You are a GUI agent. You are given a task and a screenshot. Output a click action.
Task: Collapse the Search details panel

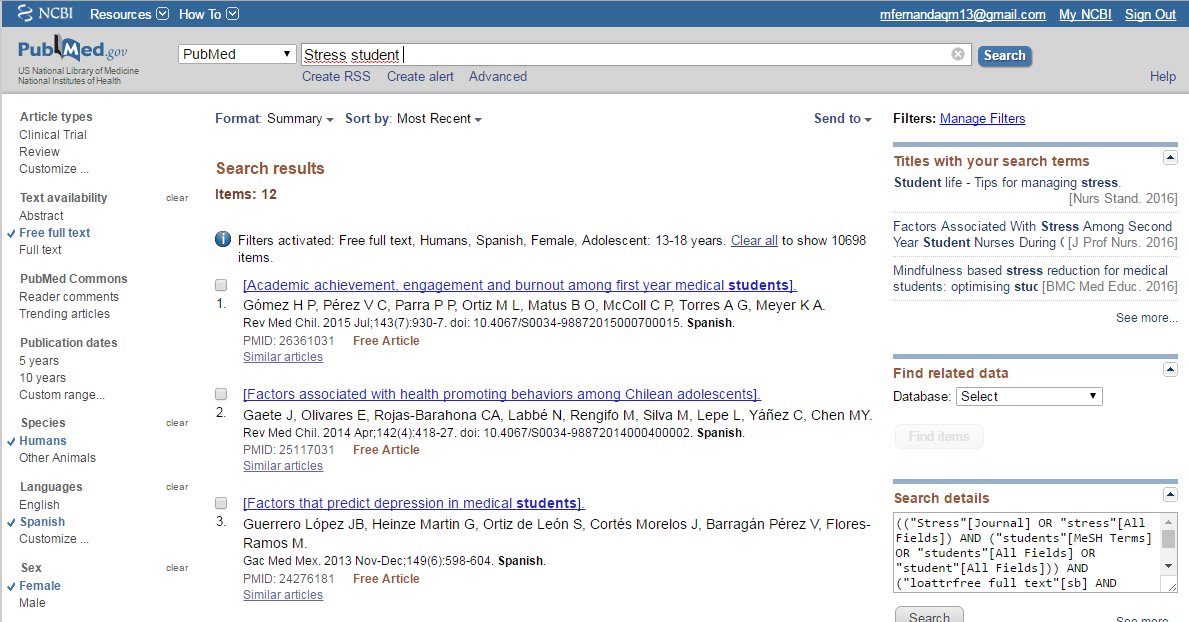coord(1170,495)
